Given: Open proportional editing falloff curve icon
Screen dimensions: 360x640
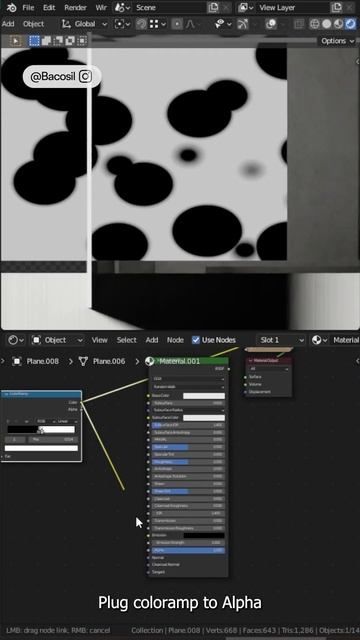Looking at the screenshot, I should [x=190, y=24].
